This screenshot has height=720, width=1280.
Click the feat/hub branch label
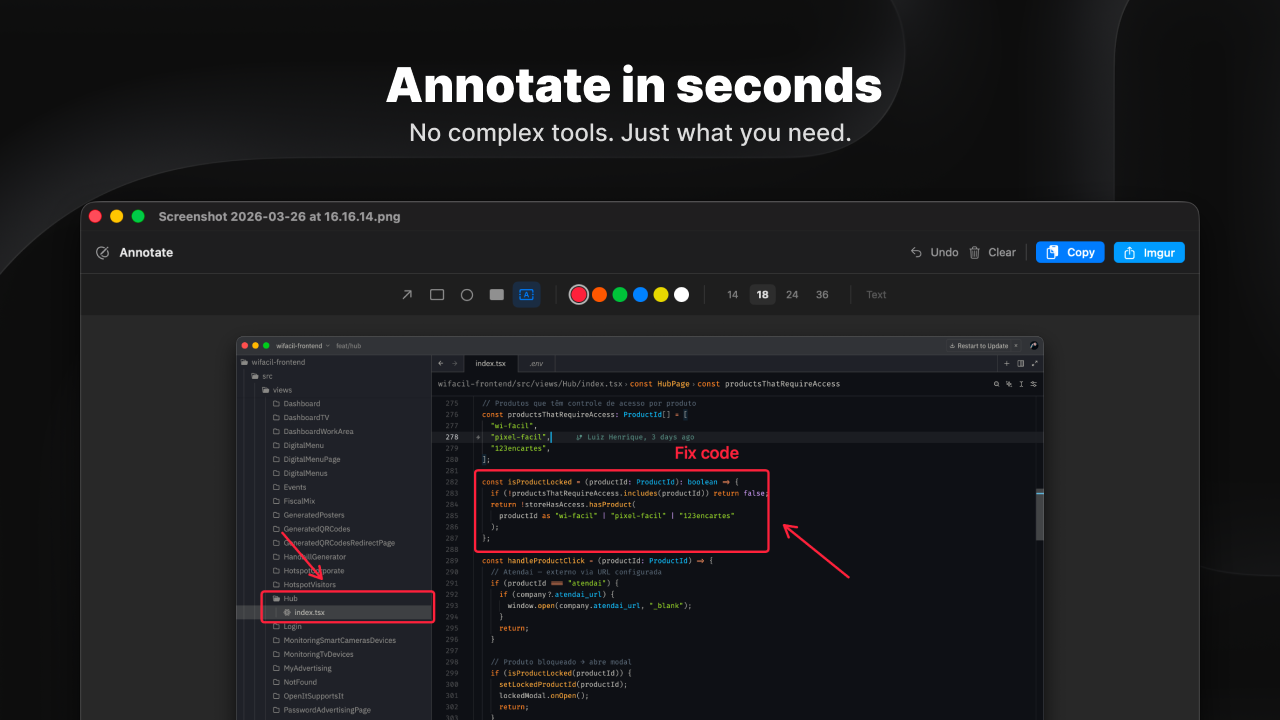tap(349, 345)
